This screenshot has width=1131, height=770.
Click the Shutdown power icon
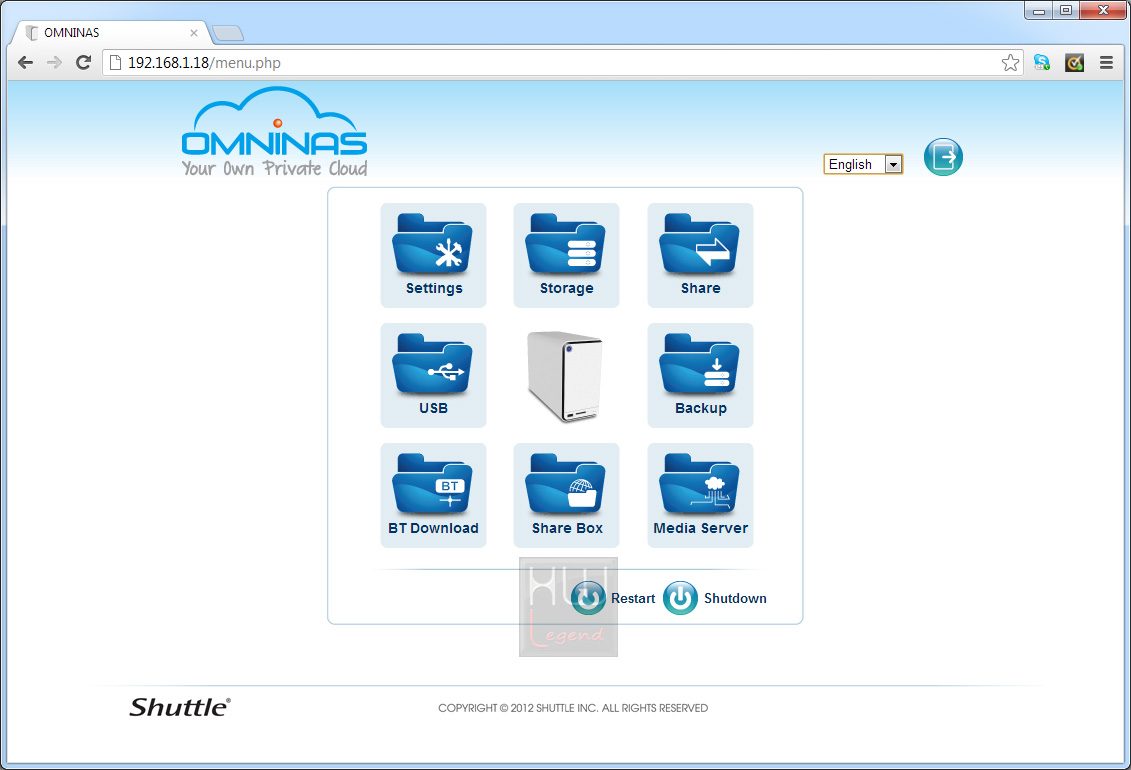tap(680, 598)
